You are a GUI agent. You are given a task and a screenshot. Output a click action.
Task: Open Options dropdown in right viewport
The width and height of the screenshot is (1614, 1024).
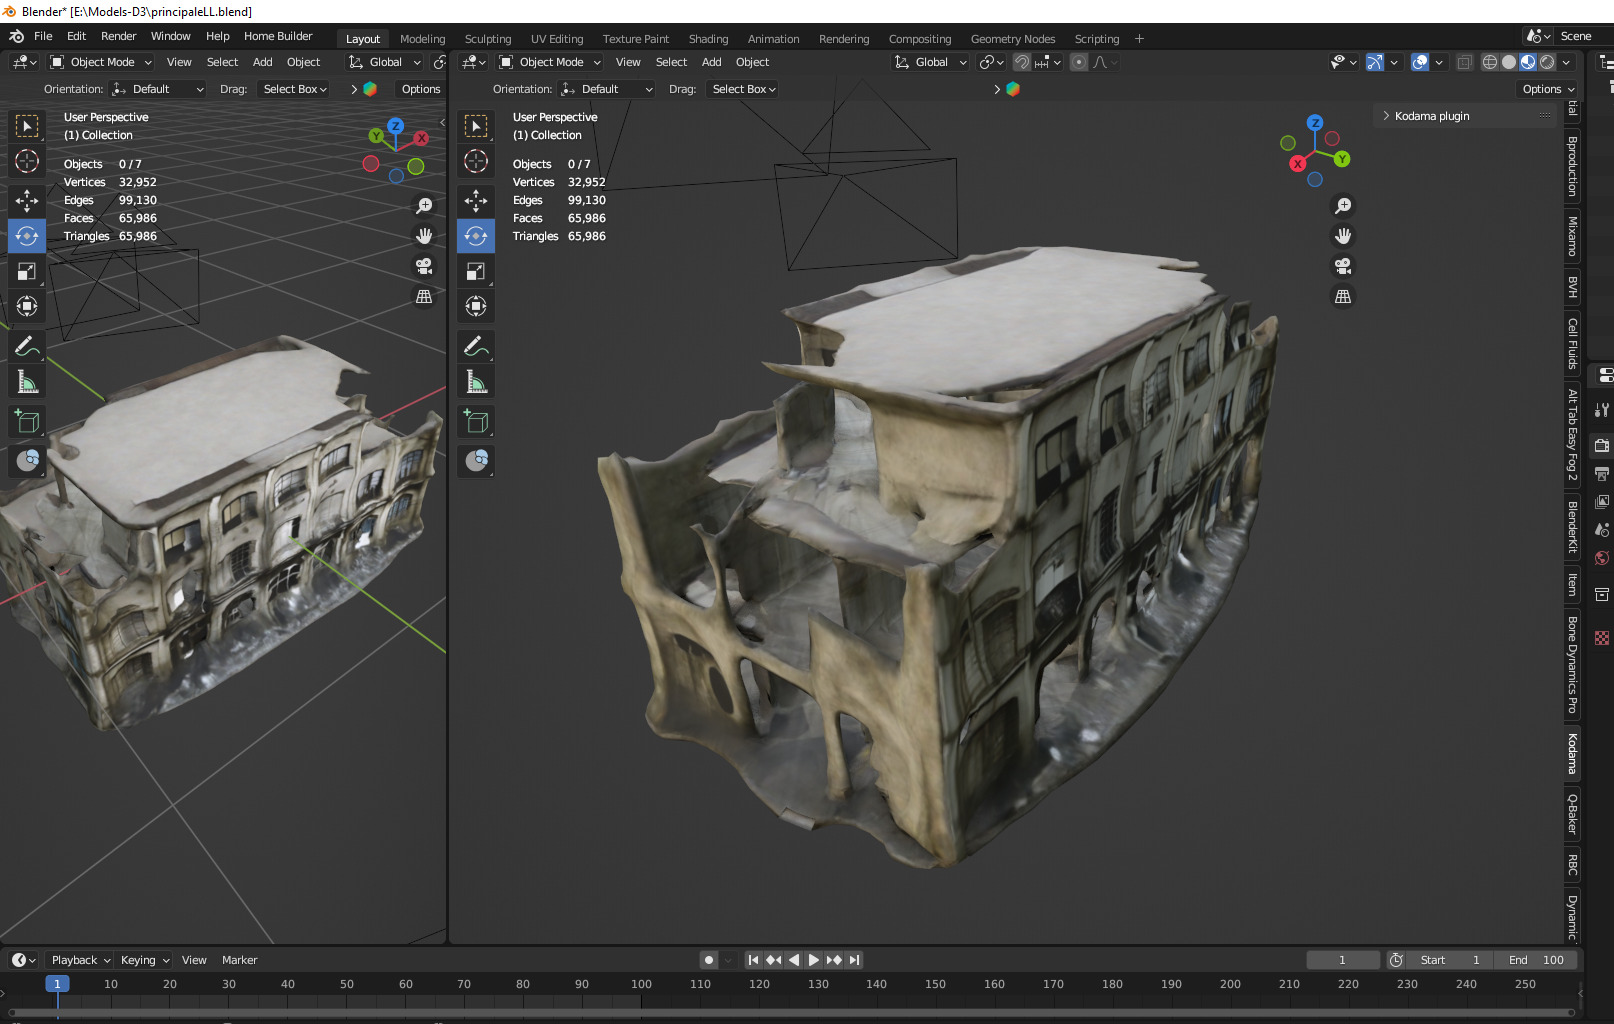[1547, 89]
